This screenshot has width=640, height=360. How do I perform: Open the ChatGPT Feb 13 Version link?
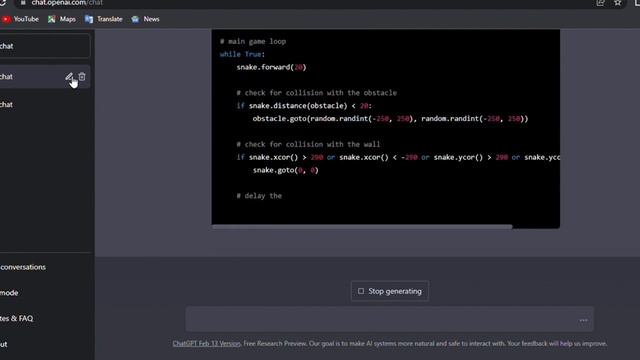point(207,344)
